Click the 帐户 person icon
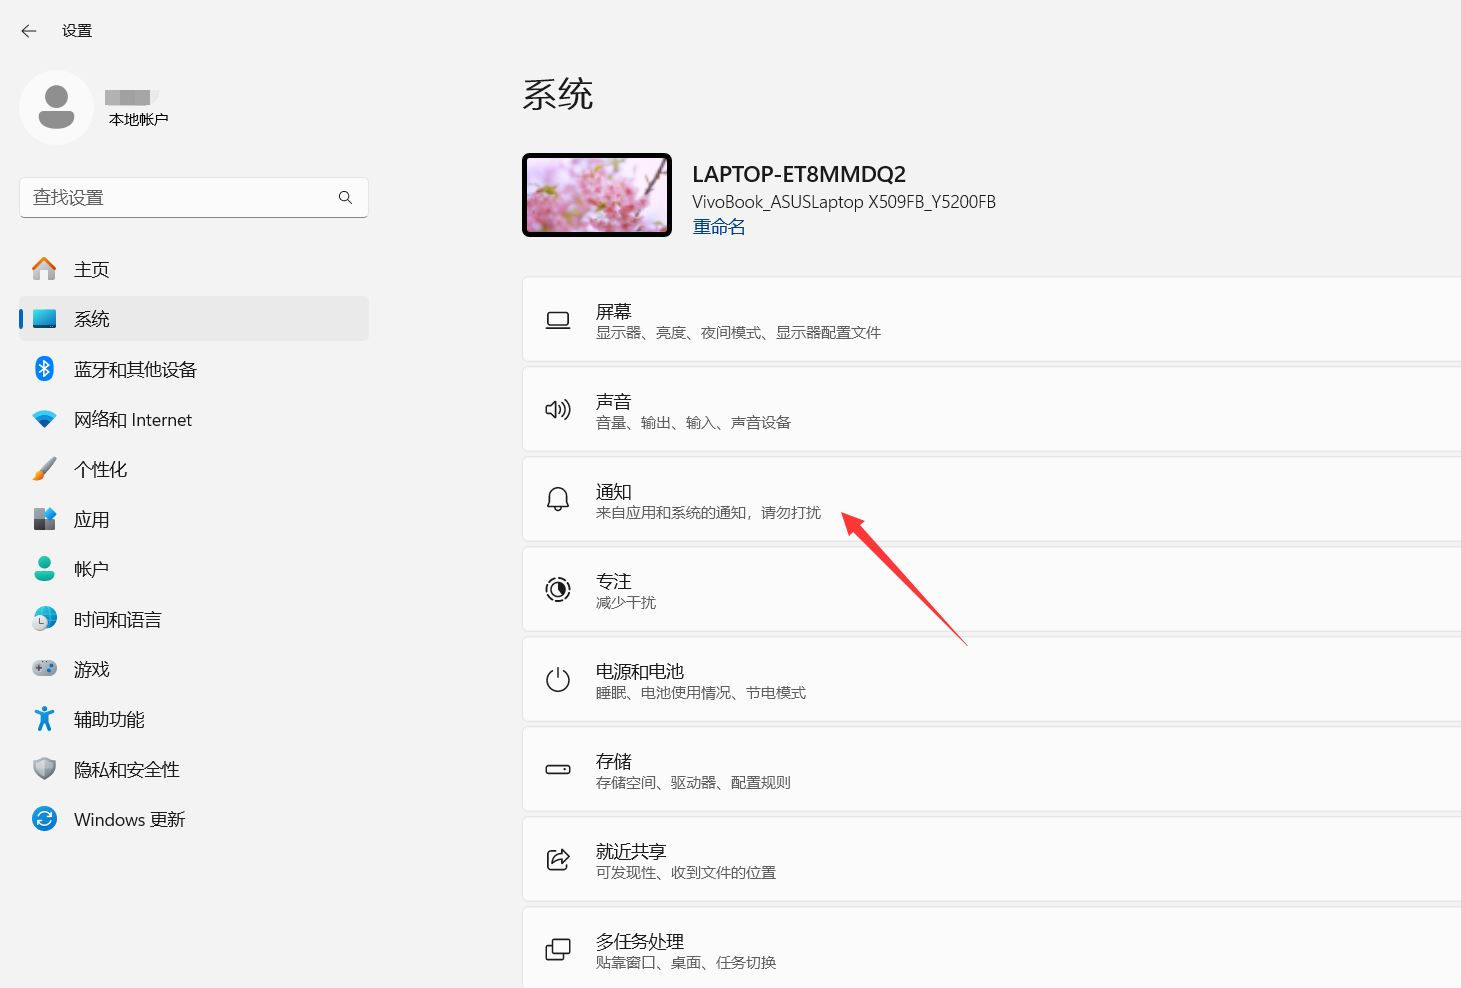Image resolution: width=1461 pixels, height=988 pixels. [x=44, y=569]
